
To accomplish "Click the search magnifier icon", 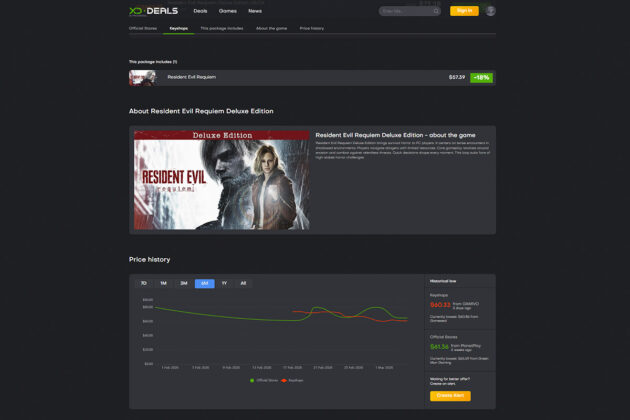I will [436, 11].
